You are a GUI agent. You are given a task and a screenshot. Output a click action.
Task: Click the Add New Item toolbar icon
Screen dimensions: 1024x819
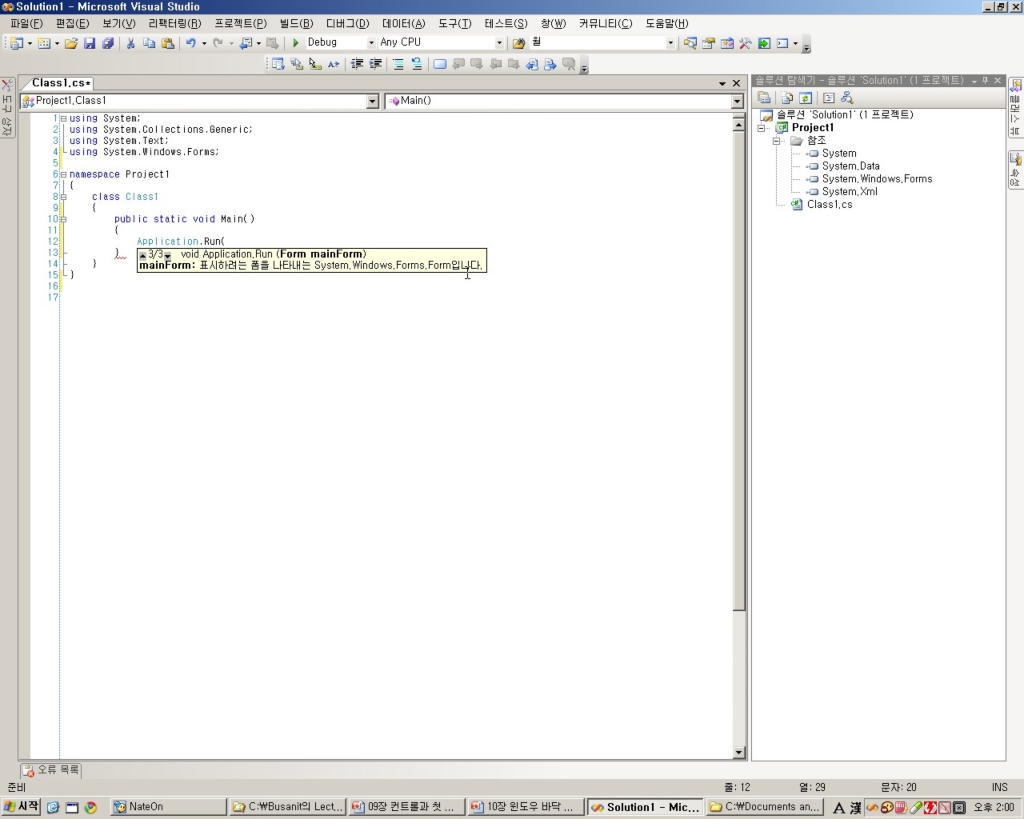(x=44, y=43)
